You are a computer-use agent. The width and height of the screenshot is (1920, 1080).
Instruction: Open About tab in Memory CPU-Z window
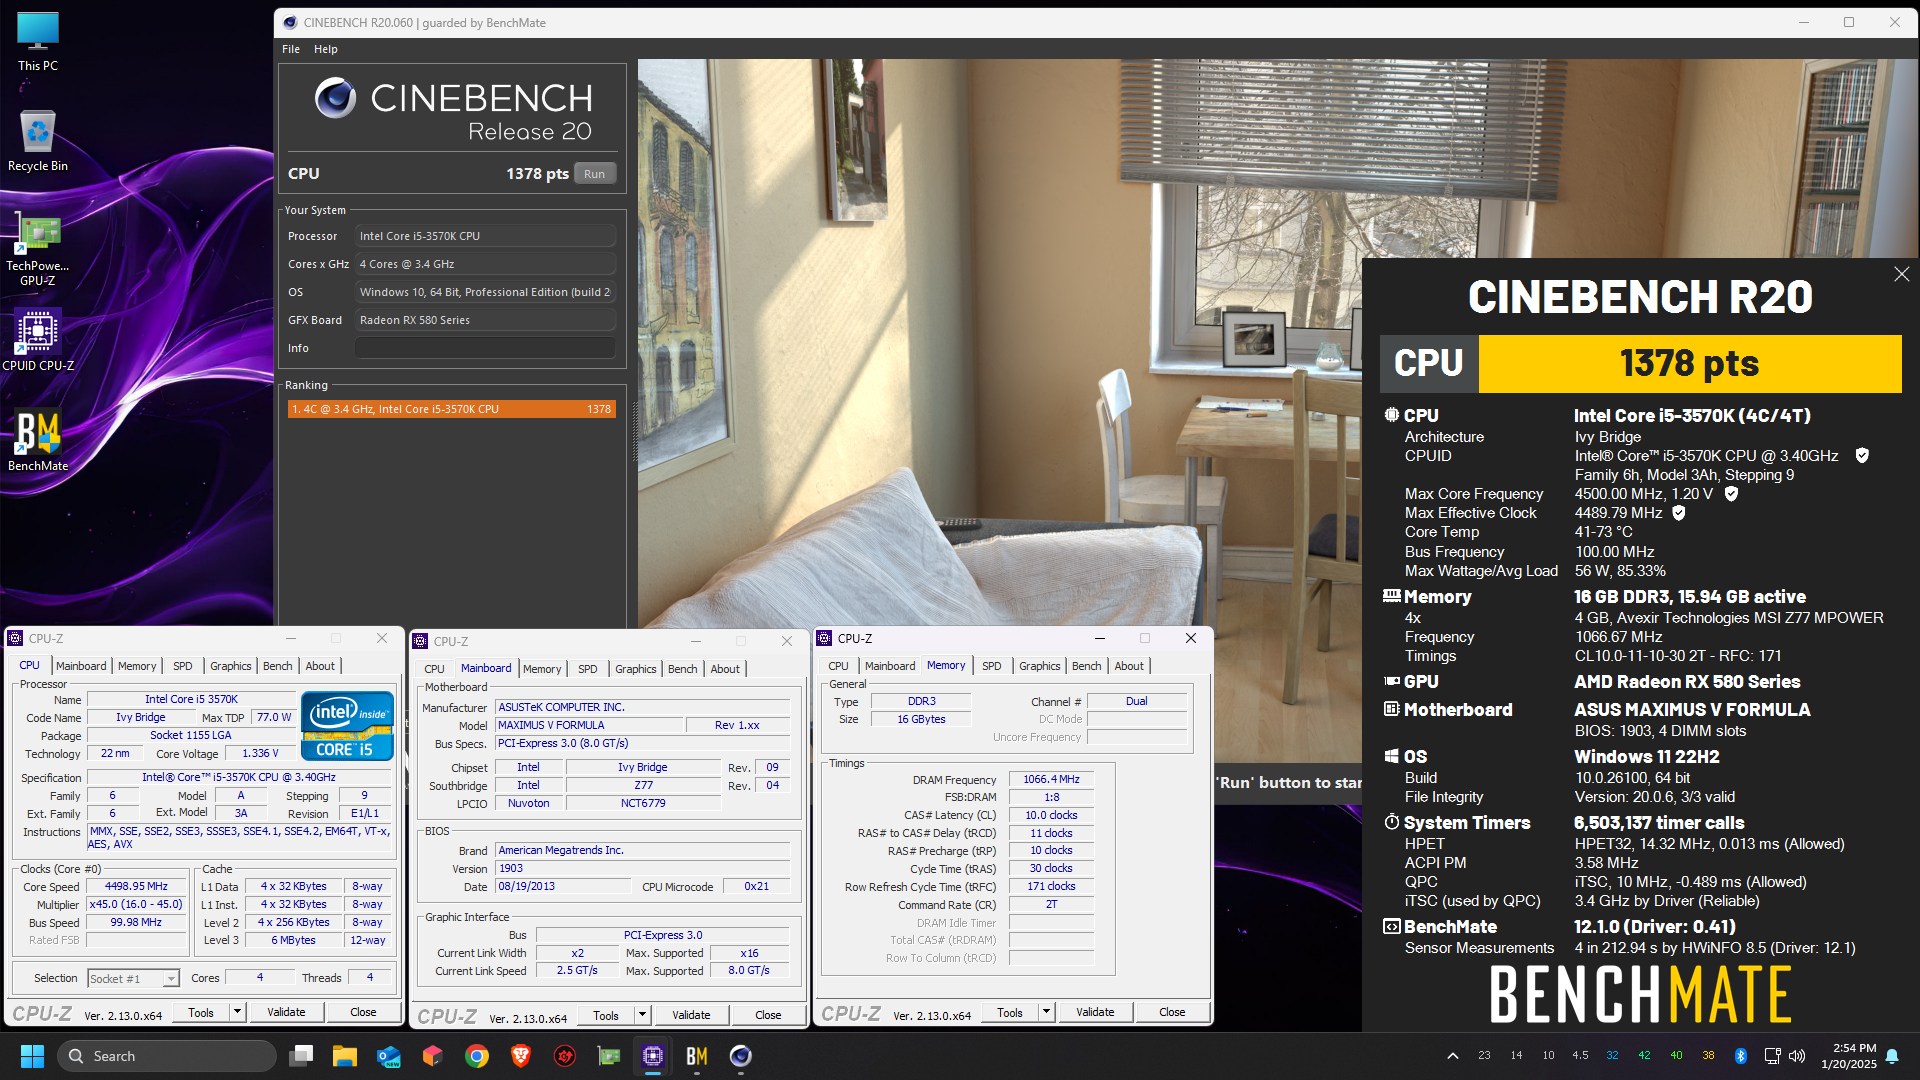click(x=1129, y=666)
